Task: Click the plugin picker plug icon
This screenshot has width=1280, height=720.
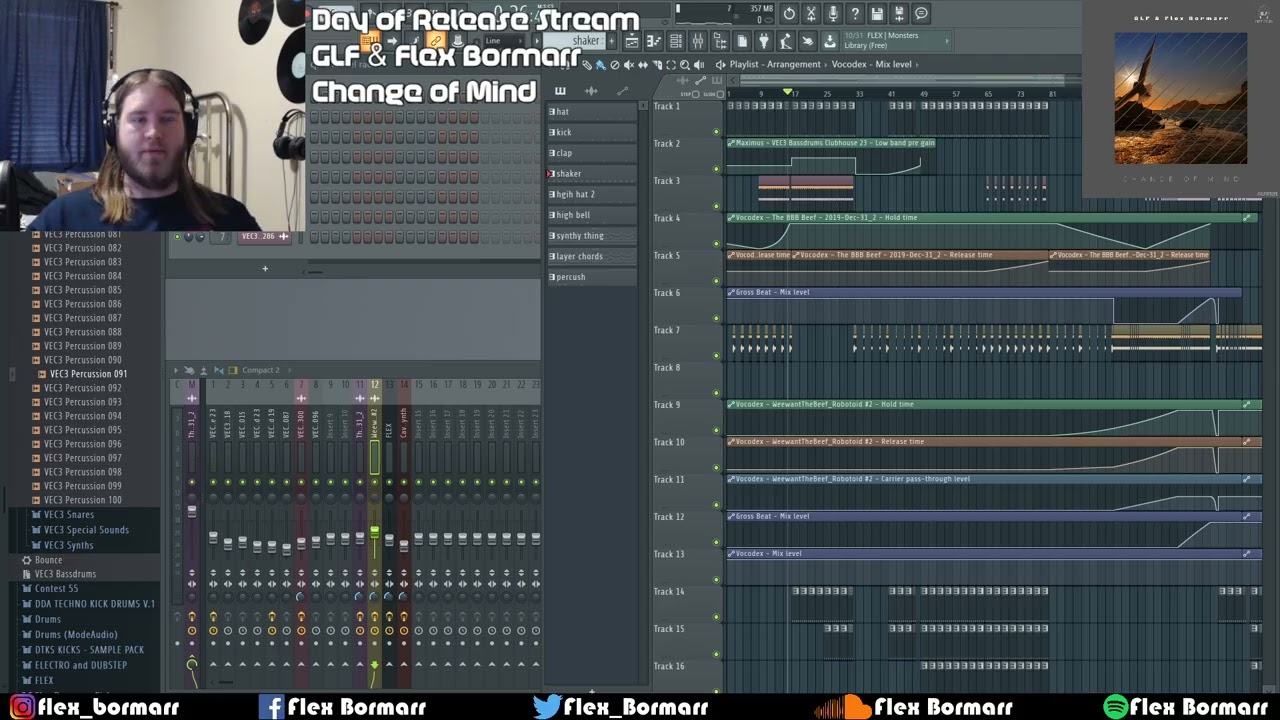Action: pos(764,41)
